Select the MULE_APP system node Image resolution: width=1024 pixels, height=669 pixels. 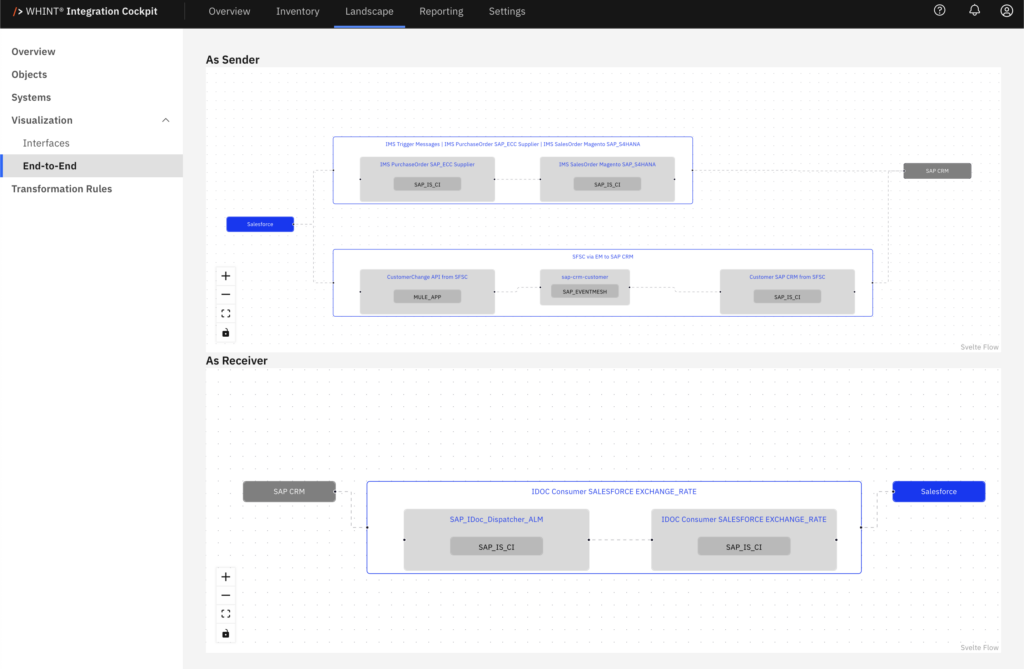point(427,297)
